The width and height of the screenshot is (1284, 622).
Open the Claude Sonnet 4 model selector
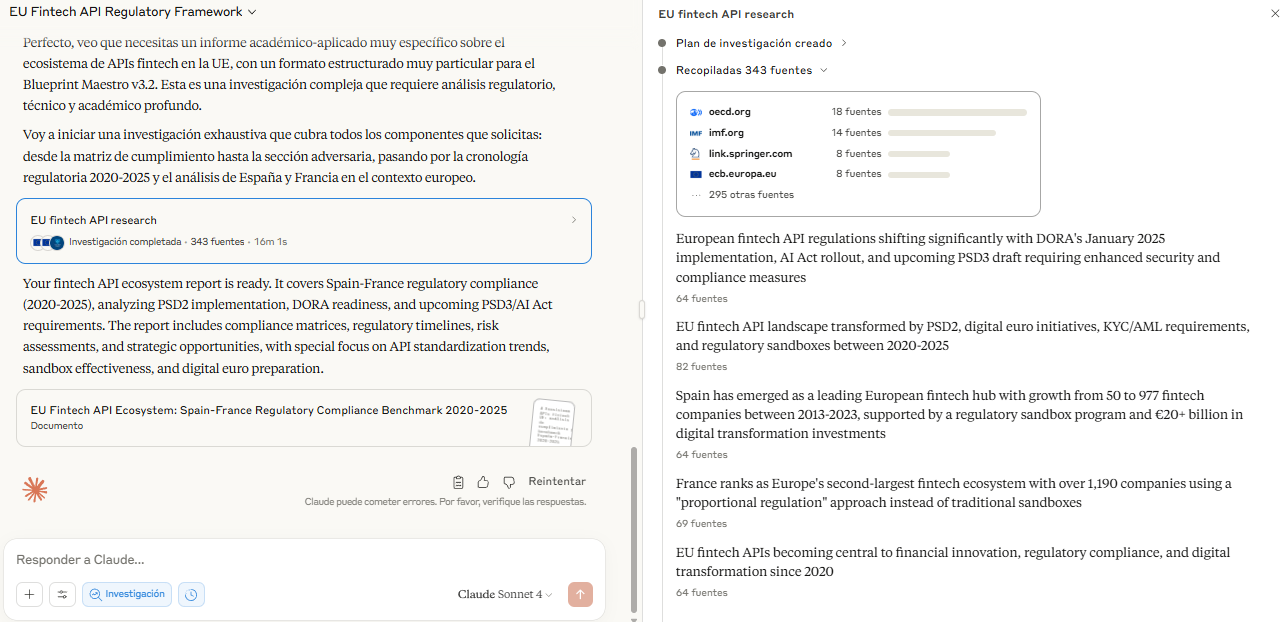(x=505, y=594)
